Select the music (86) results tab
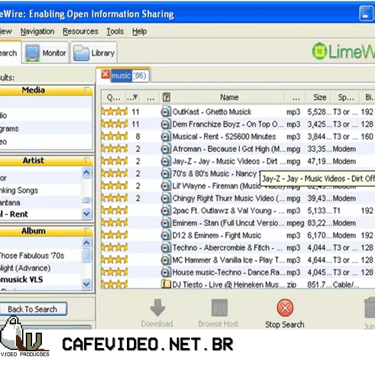375x366 pixels. tap(129, 76)
